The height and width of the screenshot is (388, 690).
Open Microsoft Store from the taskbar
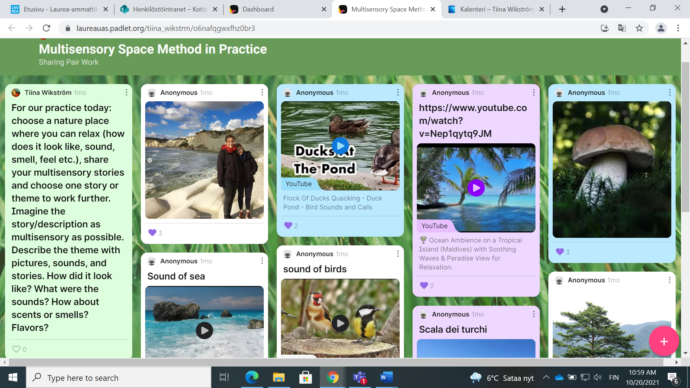pos(305,377)
